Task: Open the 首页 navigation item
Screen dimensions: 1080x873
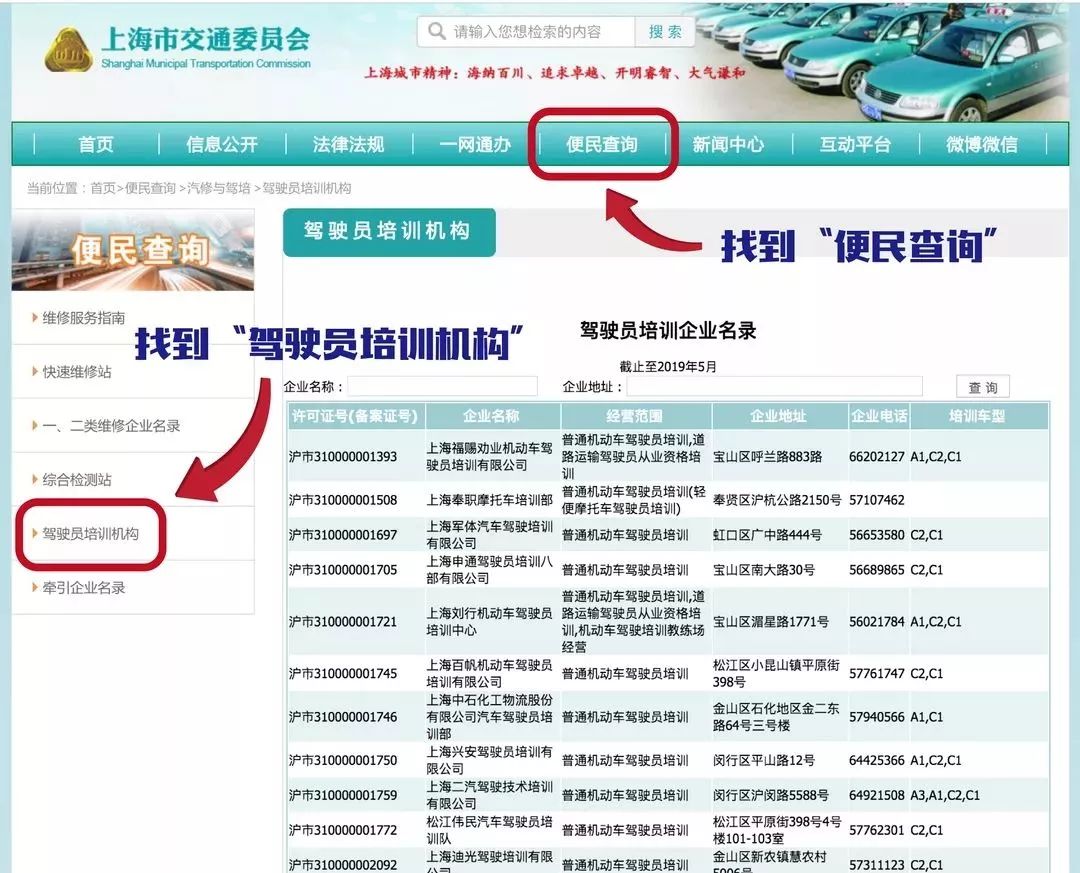Action: coord(94,144)
